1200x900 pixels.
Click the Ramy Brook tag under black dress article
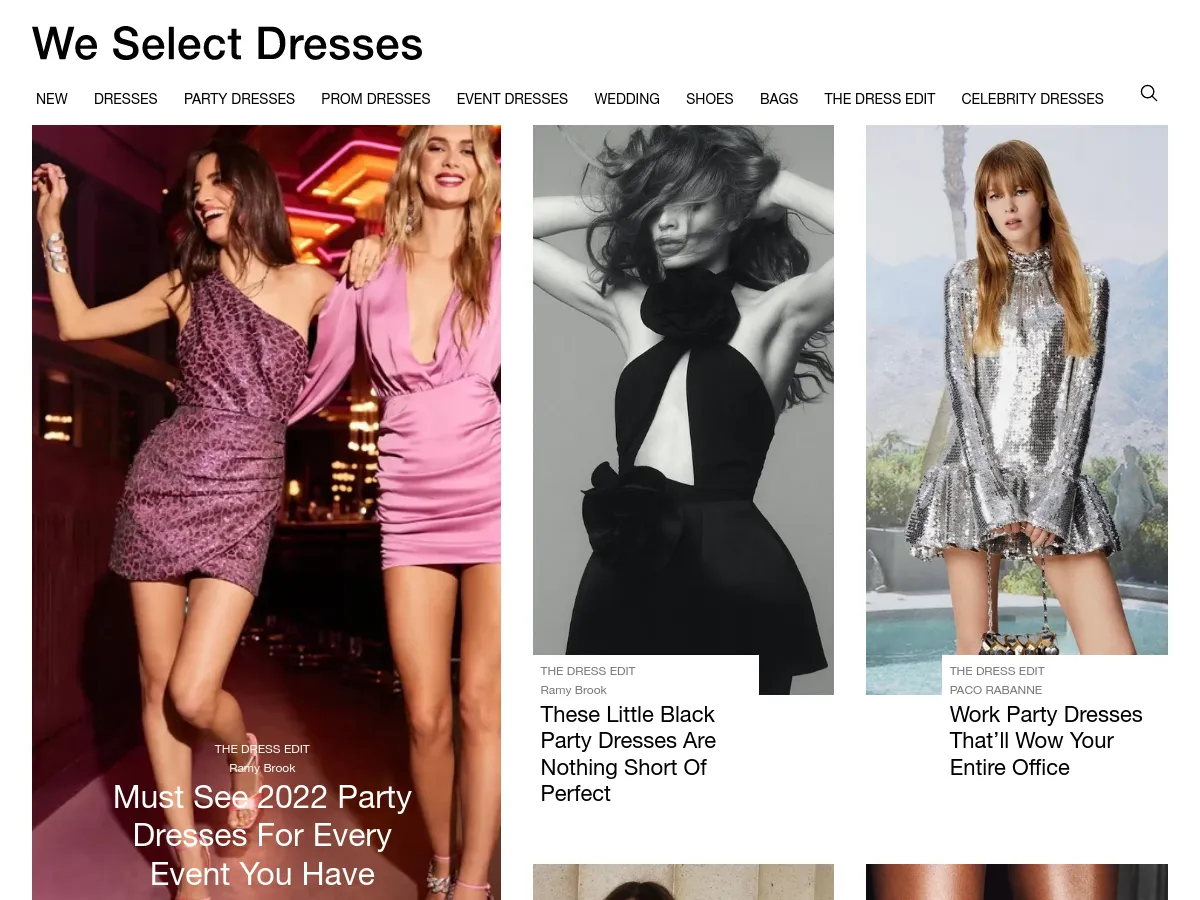tap(573, 690)
